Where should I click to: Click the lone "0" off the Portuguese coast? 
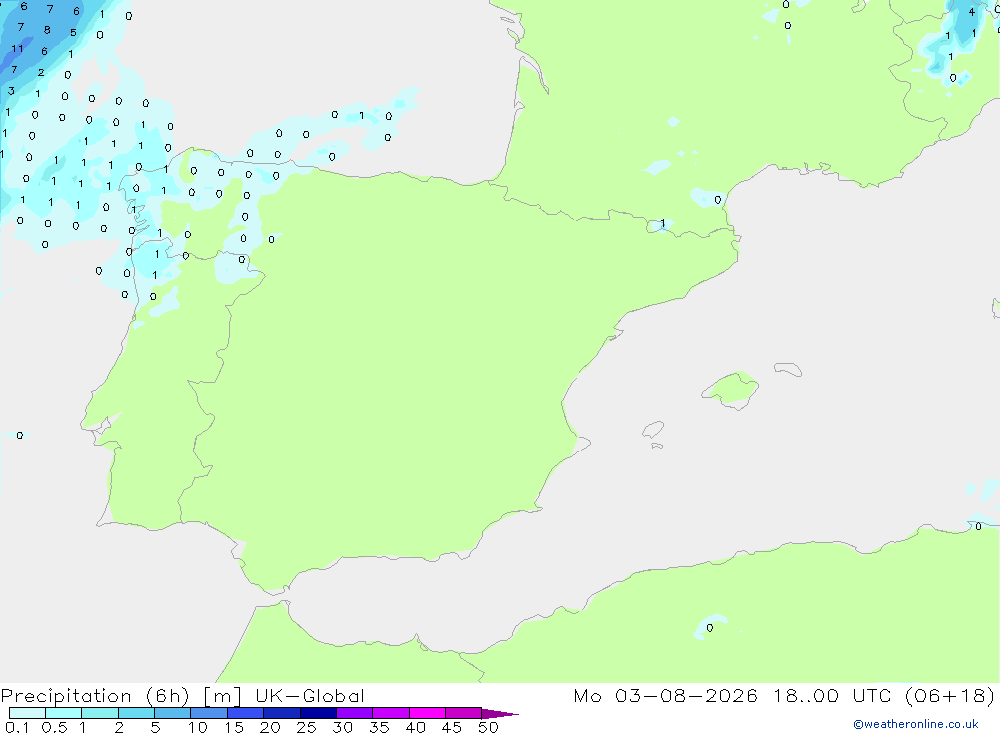click(20, 436)
